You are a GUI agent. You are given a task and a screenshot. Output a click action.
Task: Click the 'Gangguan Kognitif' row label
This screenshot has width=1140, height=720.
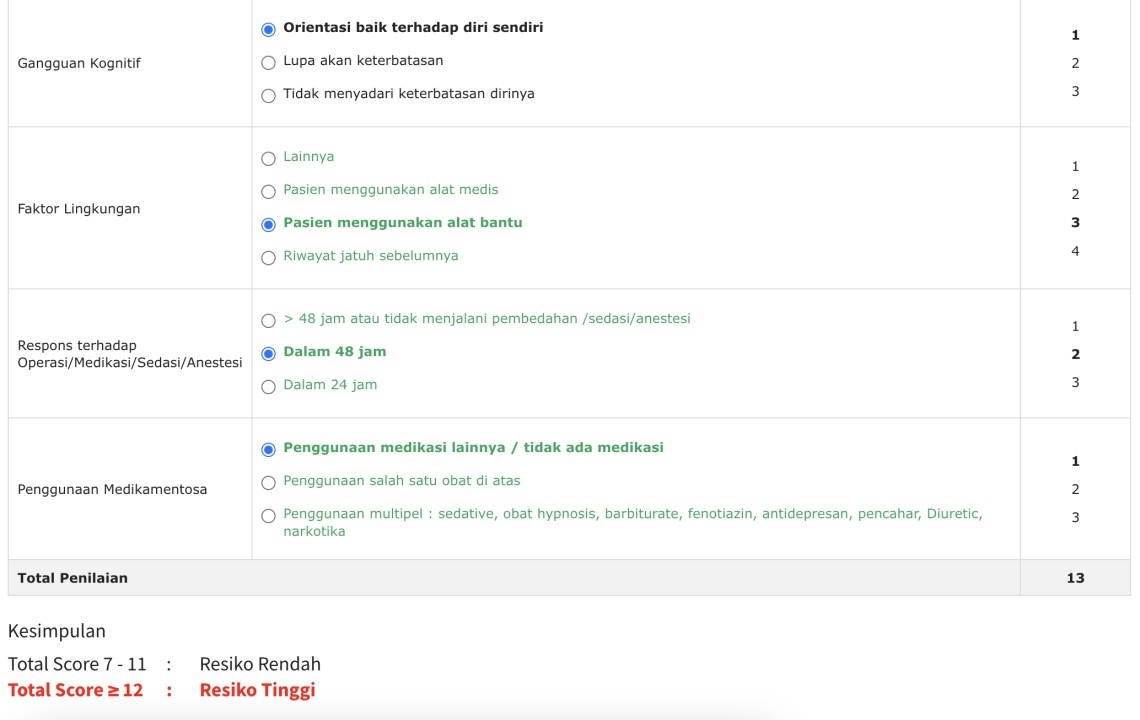coord(79,63)
